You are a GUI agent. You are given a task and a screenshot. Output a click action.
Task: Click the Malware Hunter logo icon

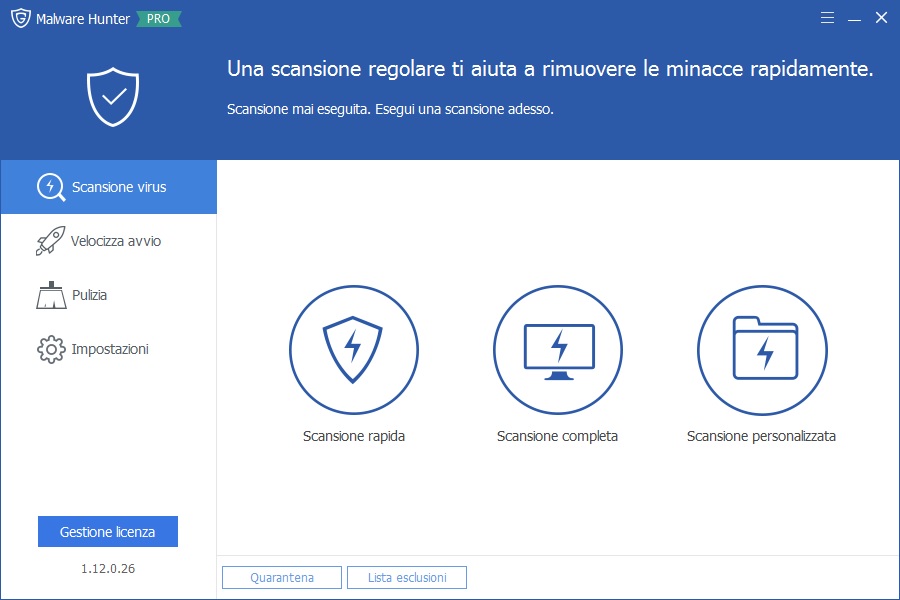21,18
